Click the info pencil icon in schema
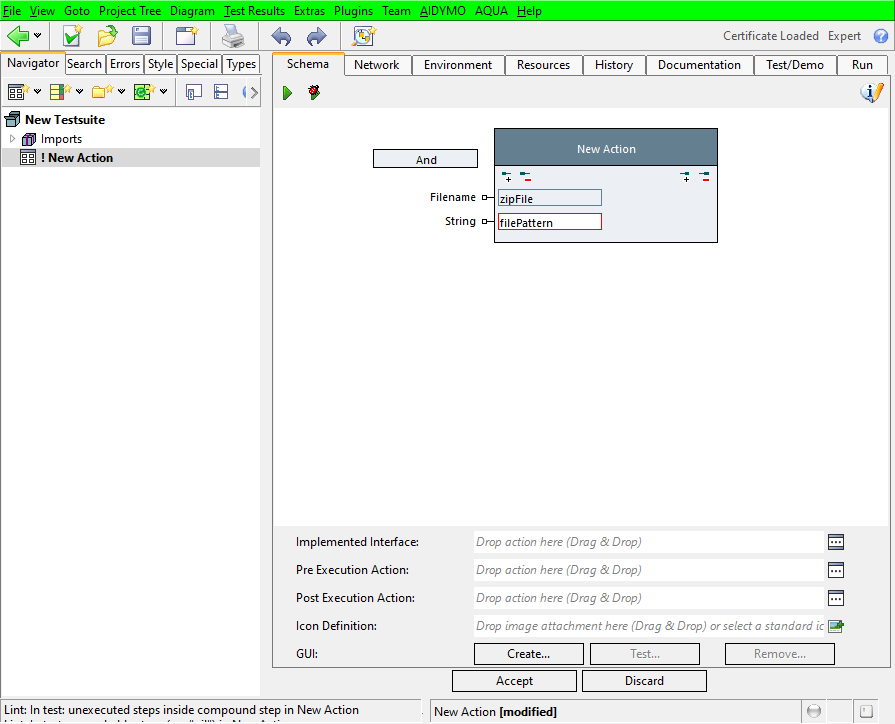Image resolution: width=895 pixels, height=724 pixels. coord(872,92)
